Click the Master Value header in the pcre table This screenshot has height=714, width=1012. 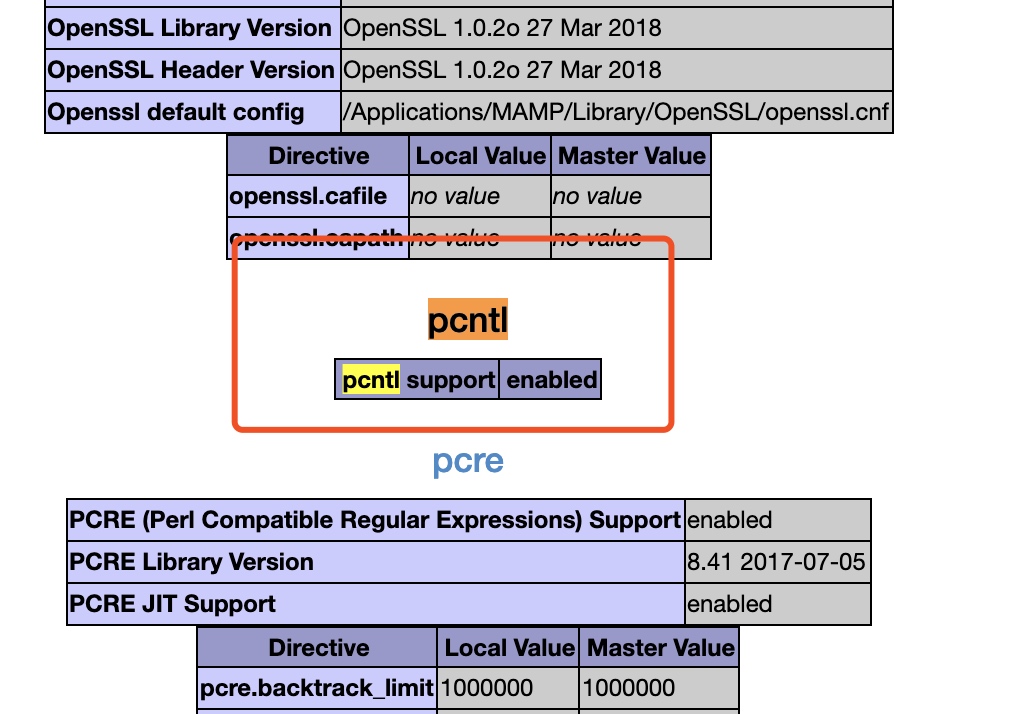pyautogui.click(x=659, y=648)
